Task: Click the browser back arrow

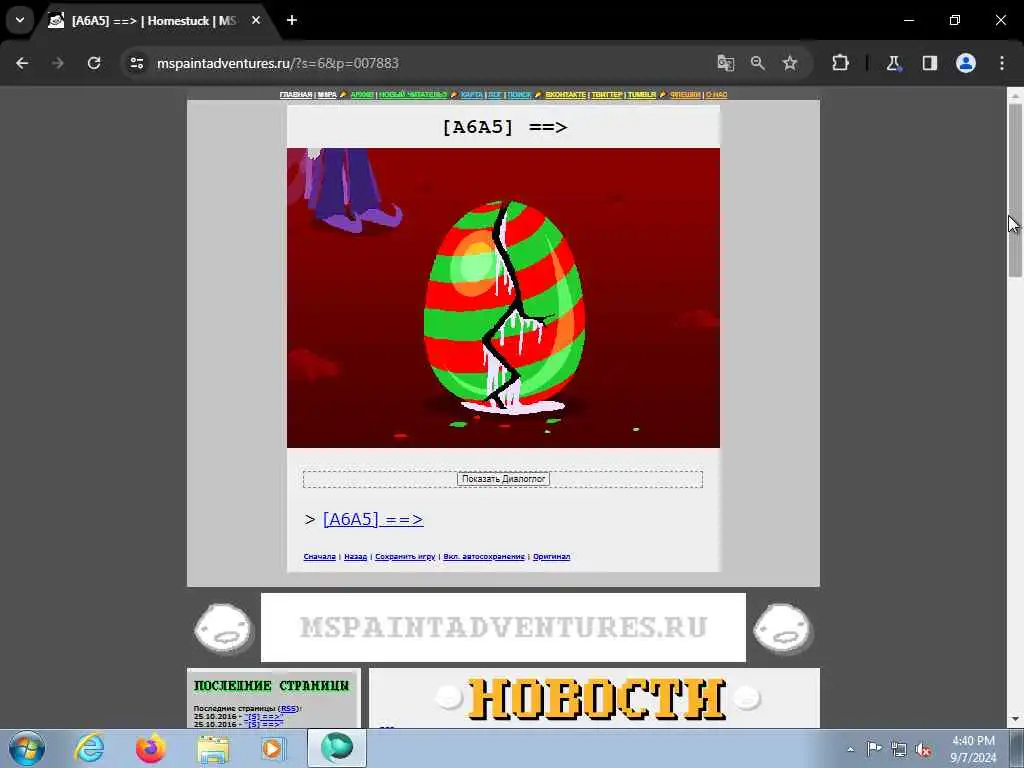Action: click(22, 63)
